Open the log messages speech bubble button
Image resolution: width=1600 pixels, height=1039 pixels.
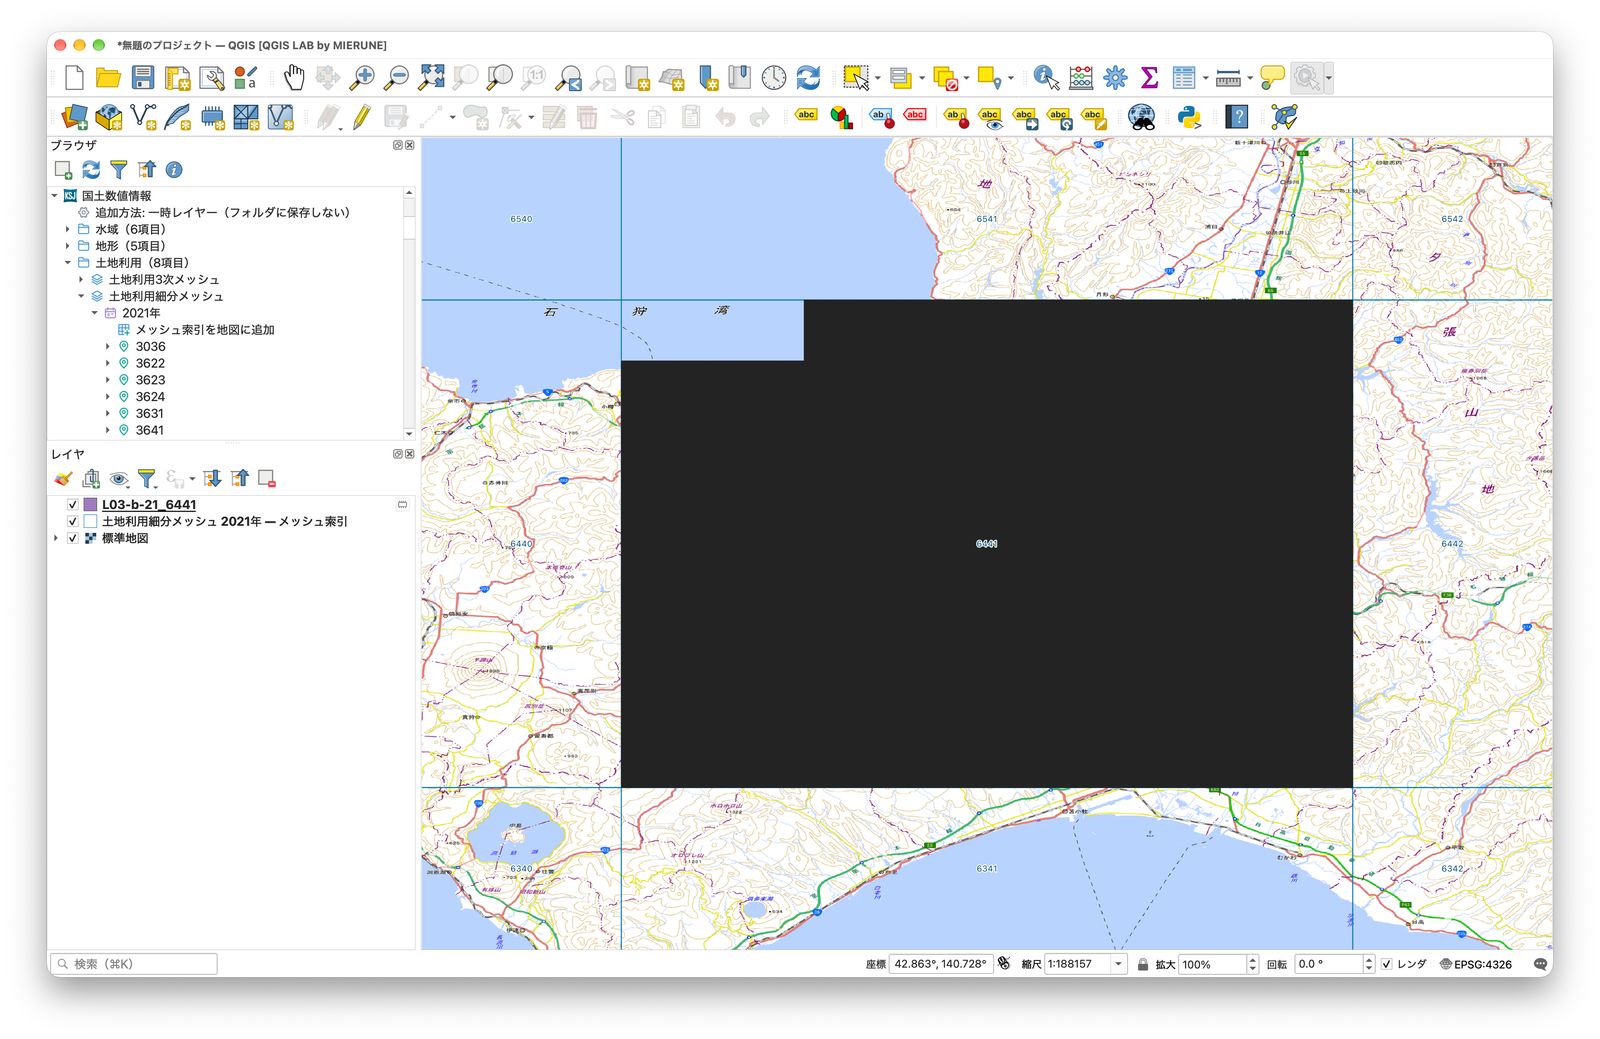(1540, 964)
